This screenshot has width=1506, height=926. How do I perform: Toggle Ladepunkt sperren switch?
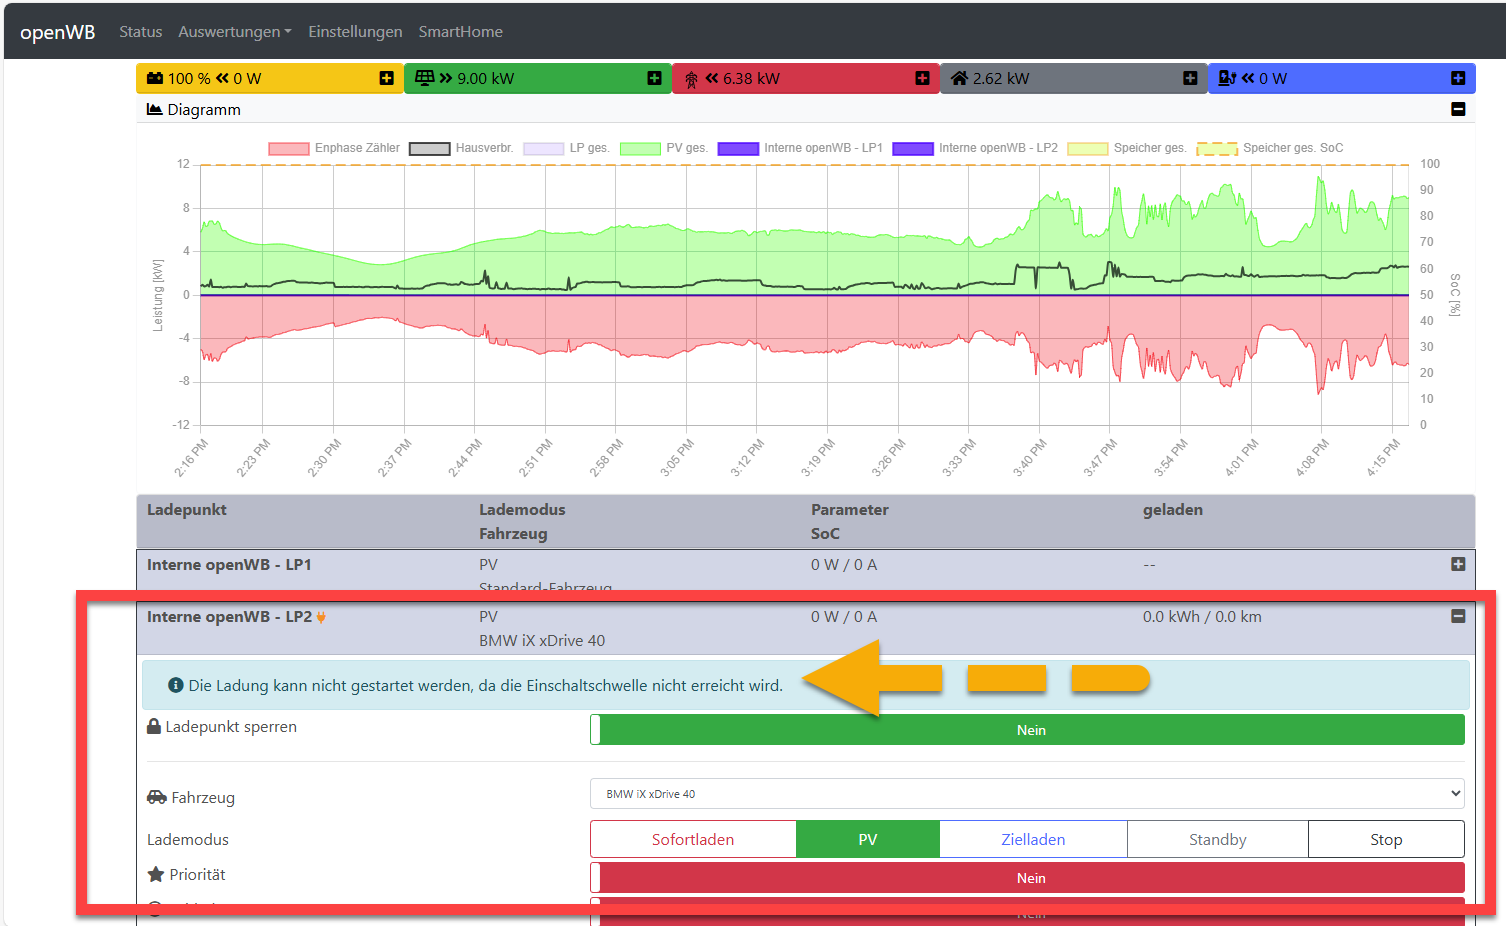tap(1027, 730)
